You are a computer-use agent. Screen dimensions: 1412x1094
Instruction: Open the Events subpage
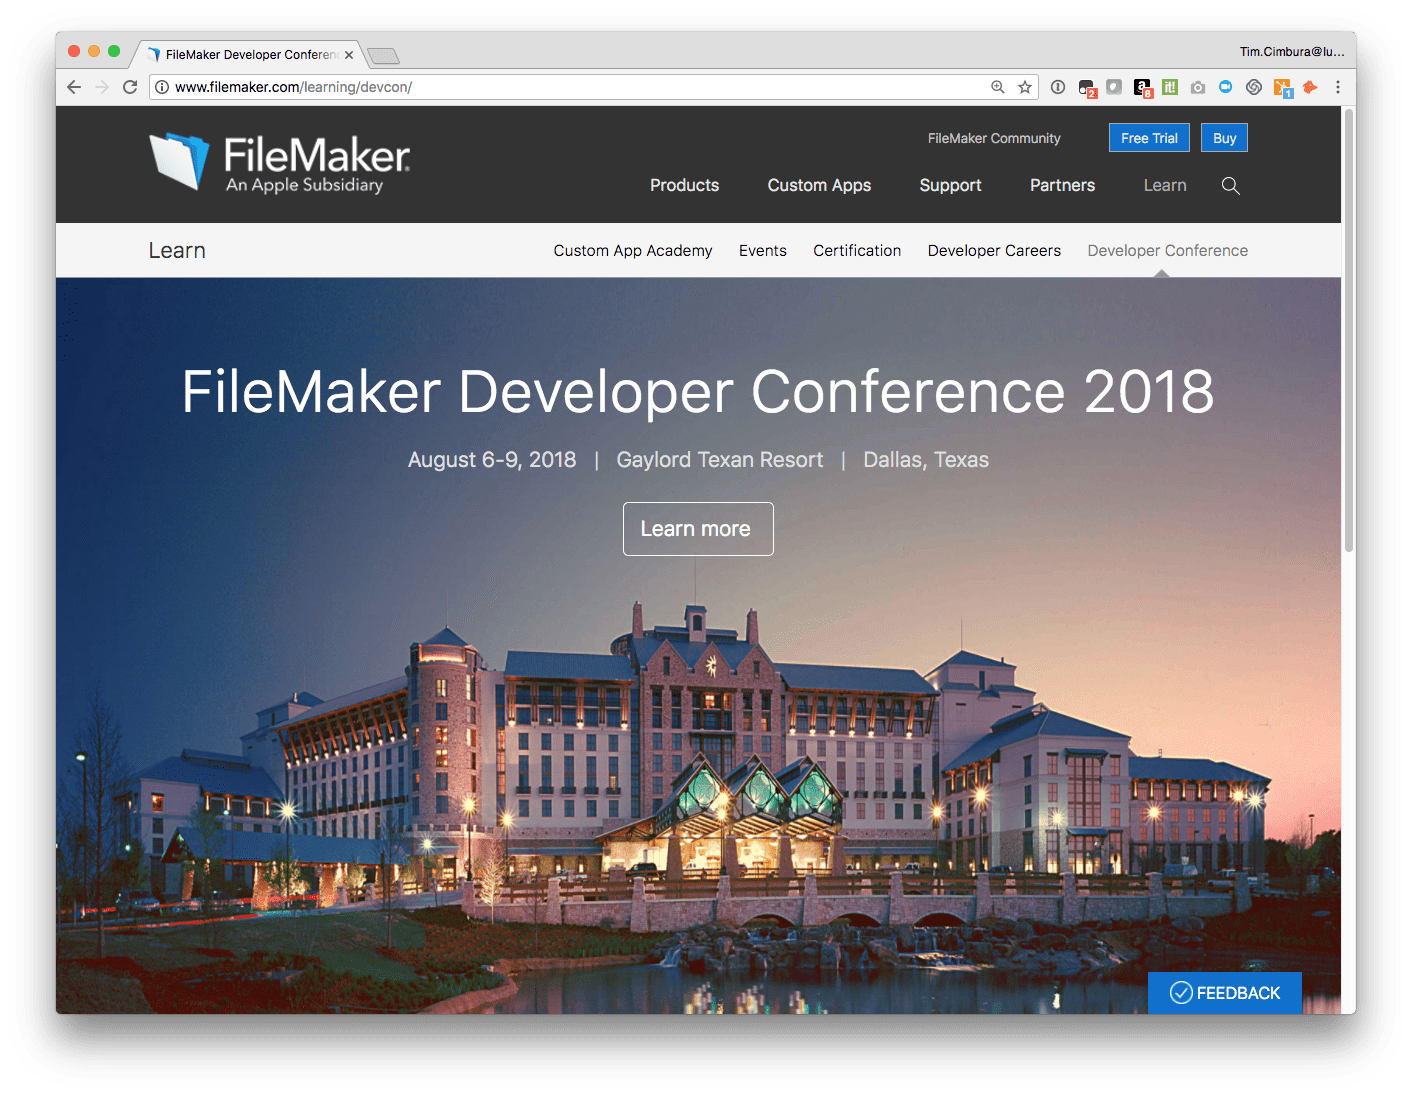pyautogui.click(x=763, y=251)
